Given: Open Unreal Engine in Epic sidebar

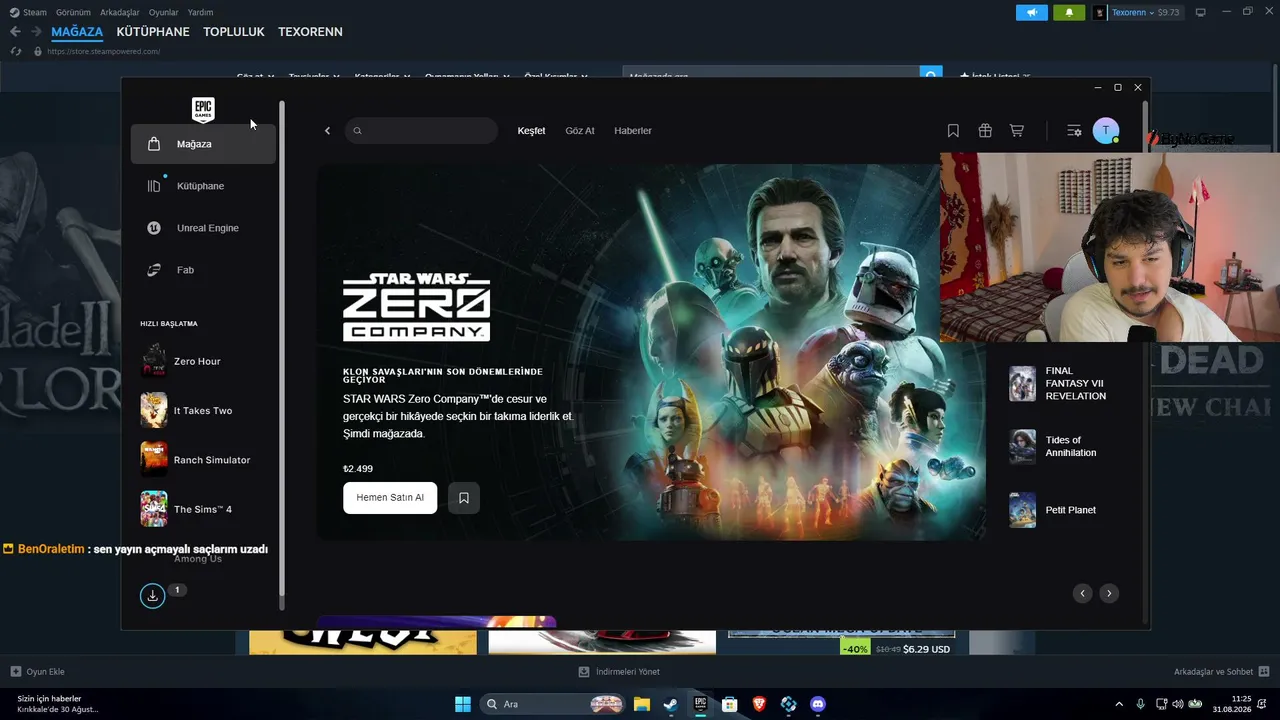Looking at the screenshot, I should coord(203,228).
